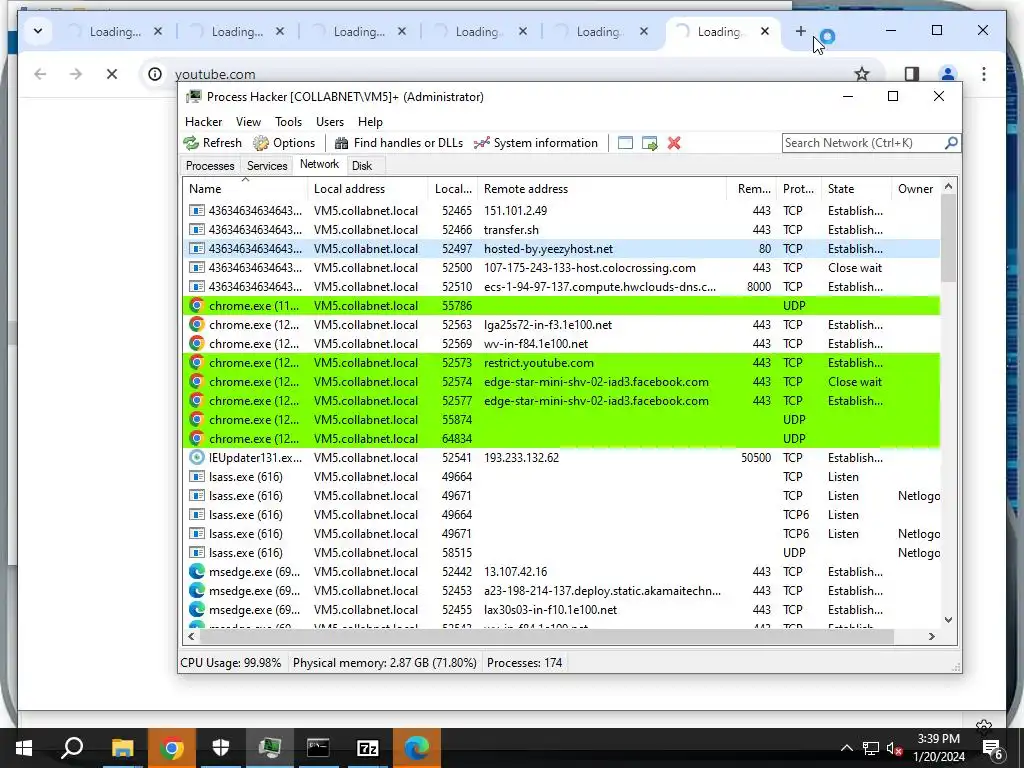Select the hwclouds-dns connection on port 8000
The image size is (1024, 768).
pyautogui.click(x=562, y=287)
